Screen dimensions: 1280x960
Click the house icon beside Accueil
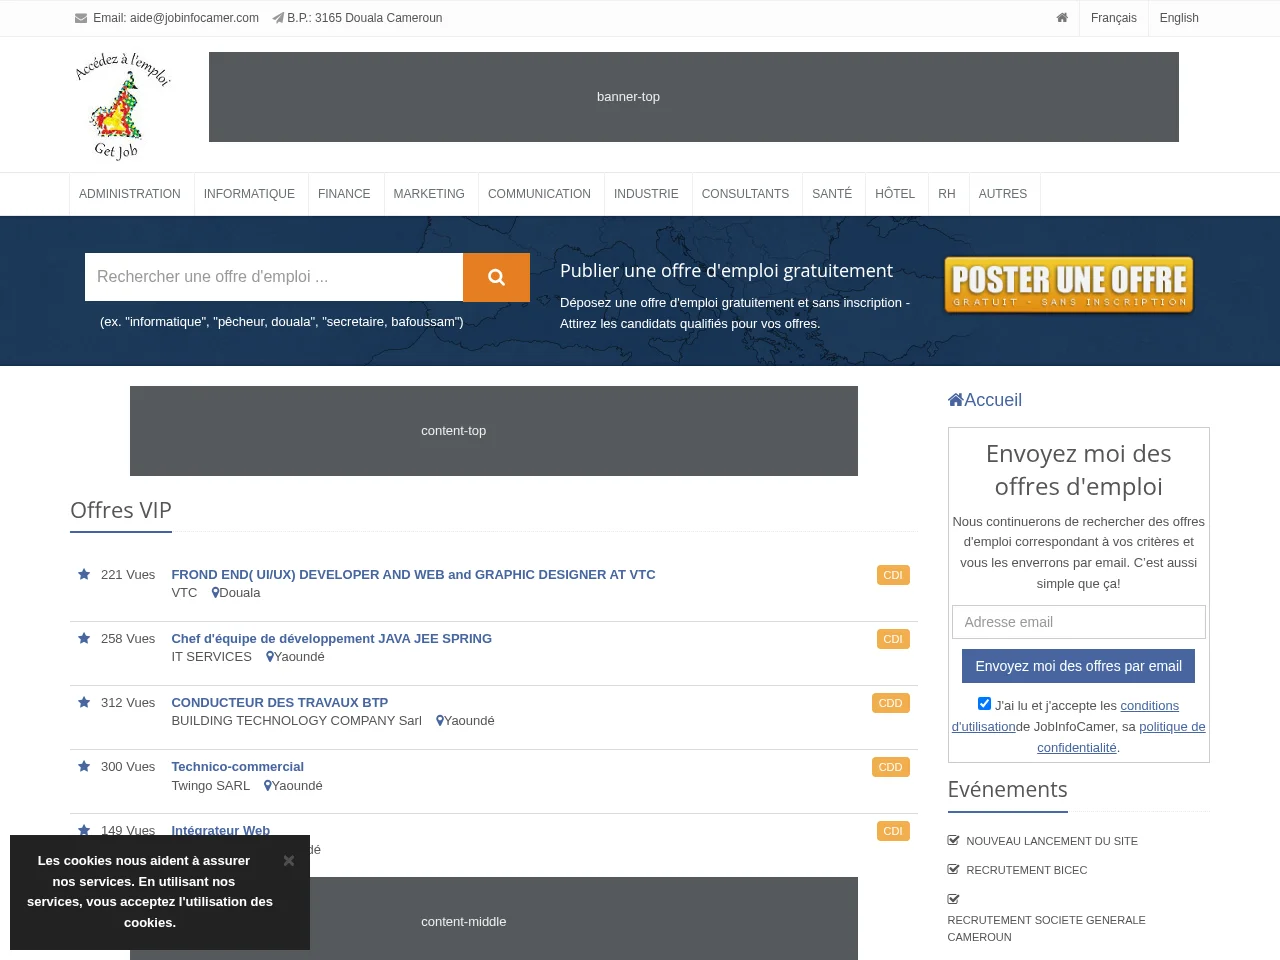(956, 400)
